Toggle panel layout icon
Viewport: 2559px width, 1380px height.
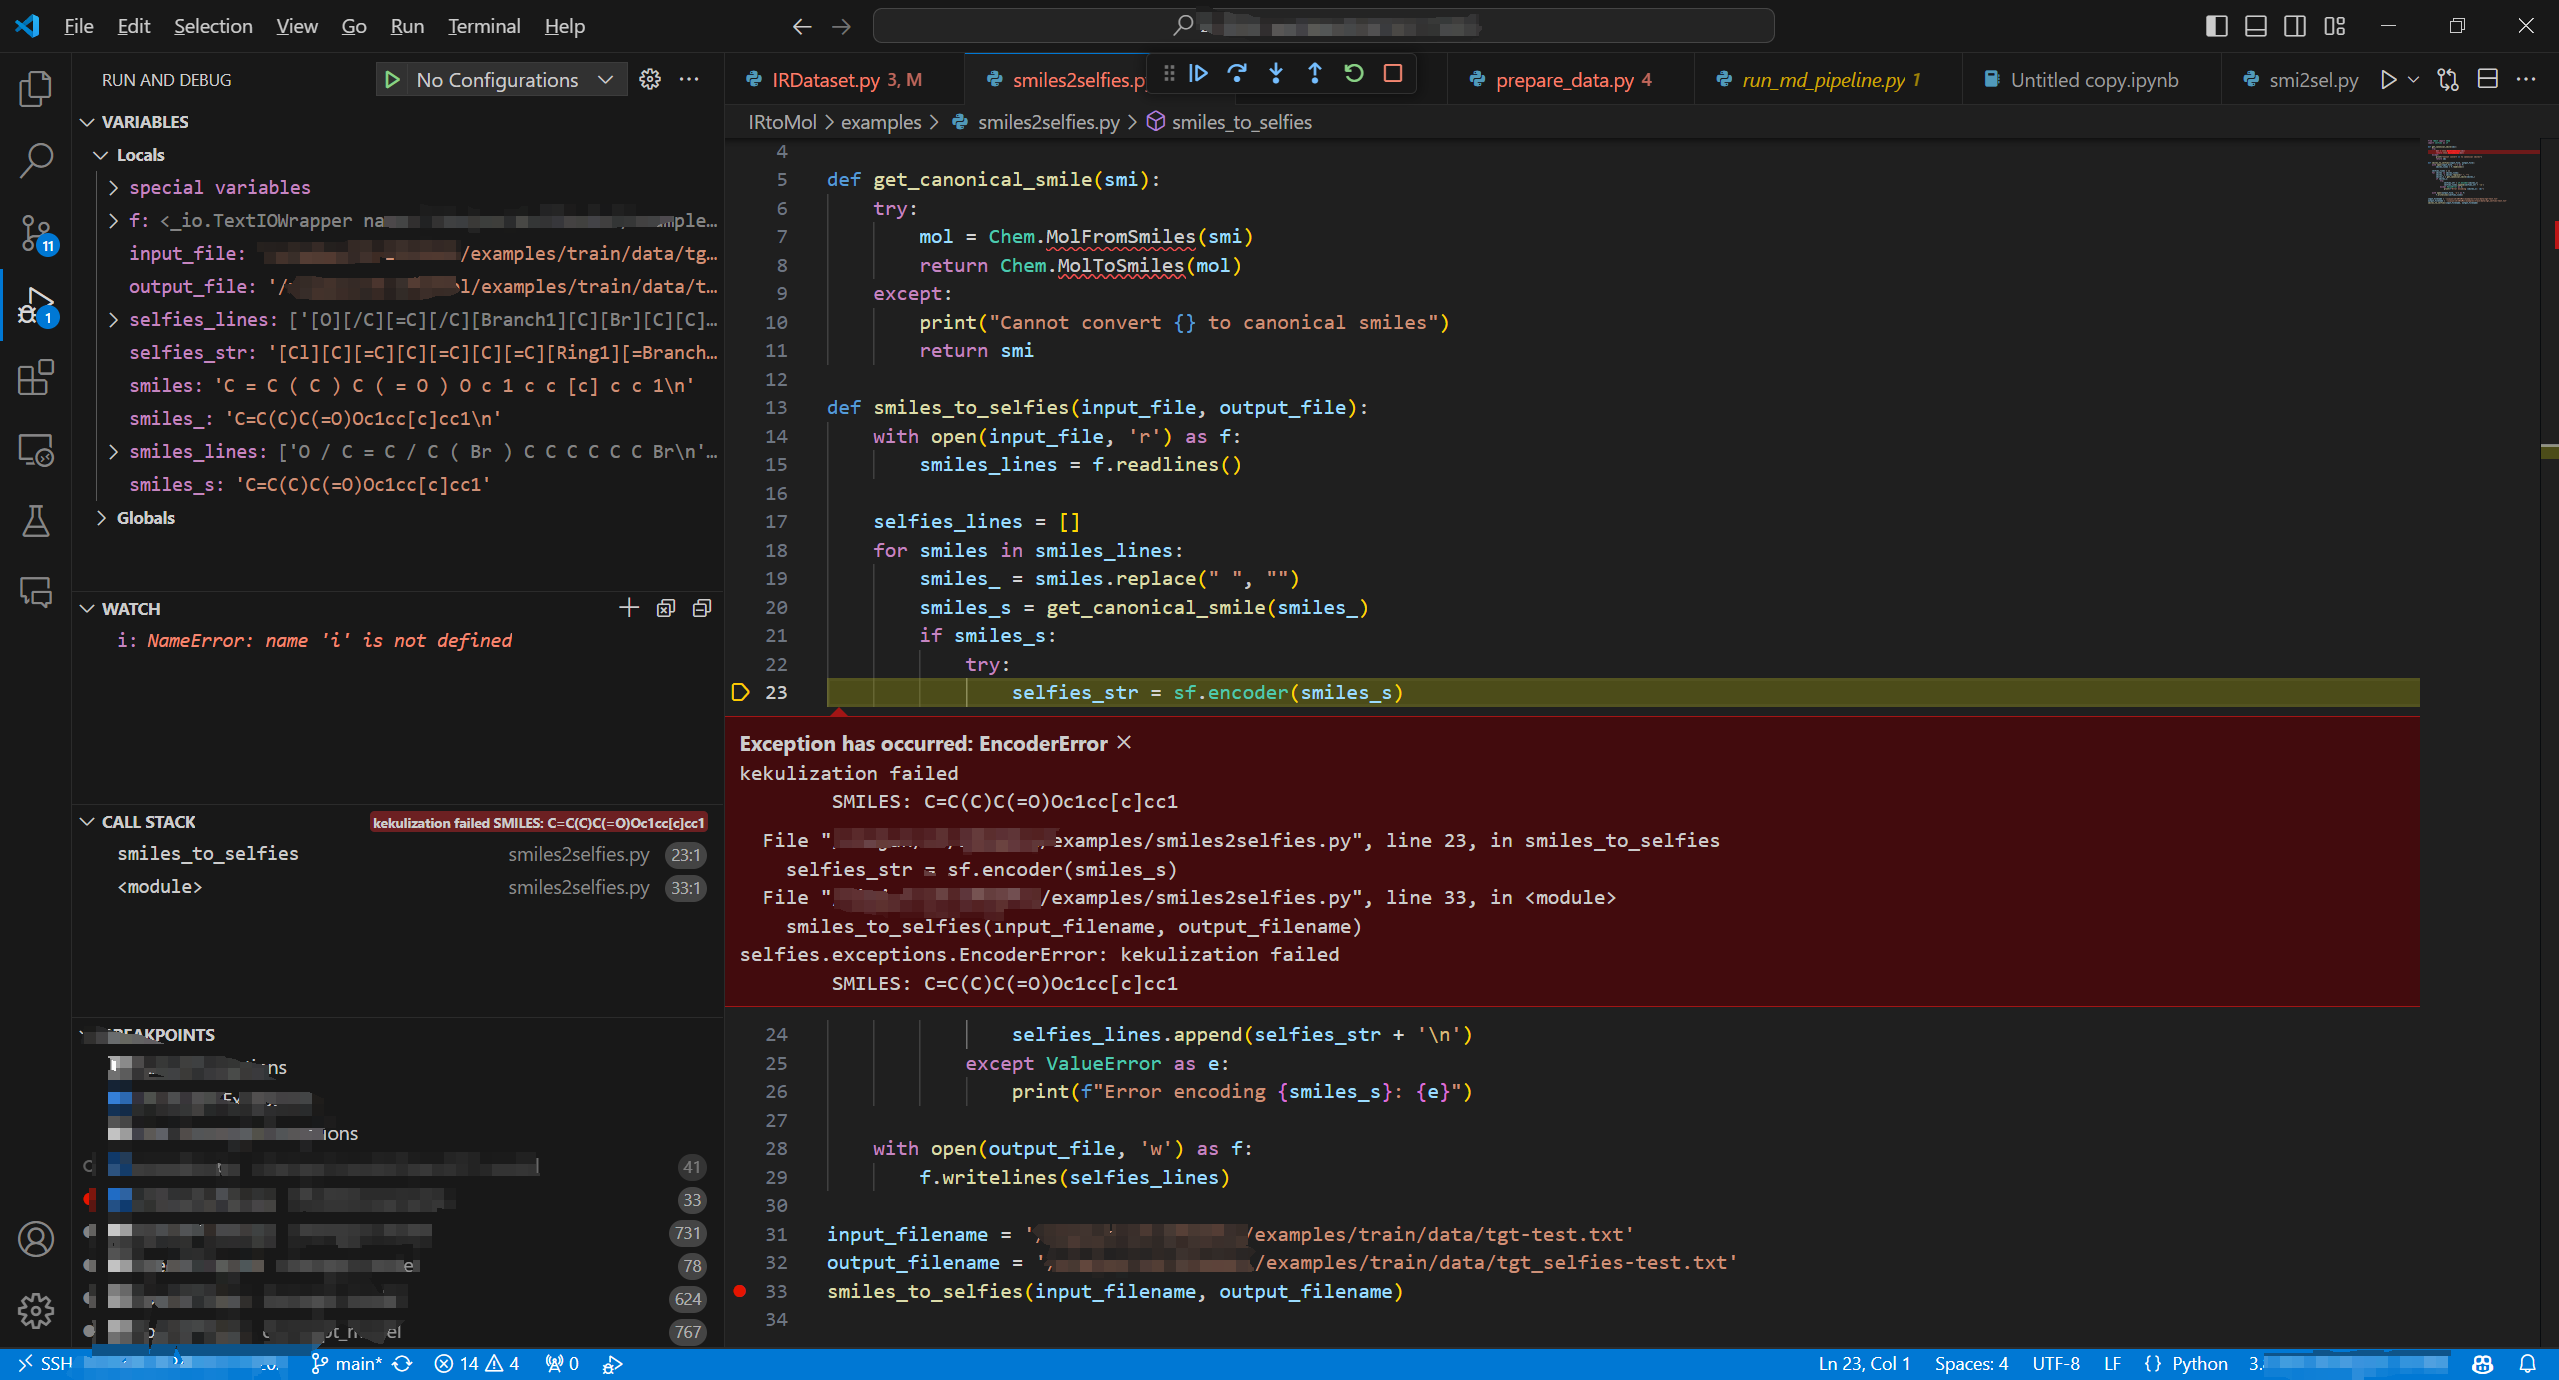2256,26
